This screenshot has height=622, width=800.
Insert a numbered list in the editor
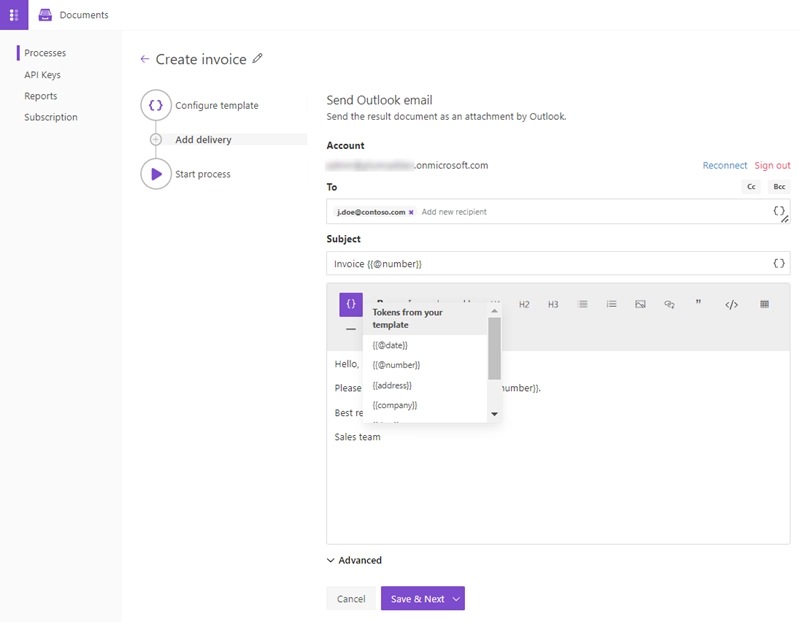(611, 305)
